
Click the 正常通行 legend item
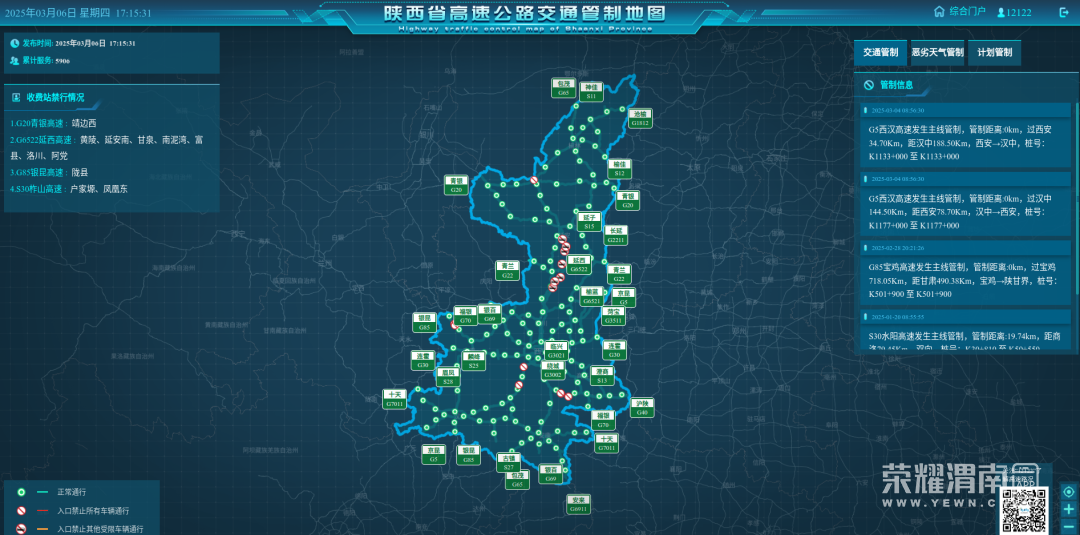click(71, 492)
